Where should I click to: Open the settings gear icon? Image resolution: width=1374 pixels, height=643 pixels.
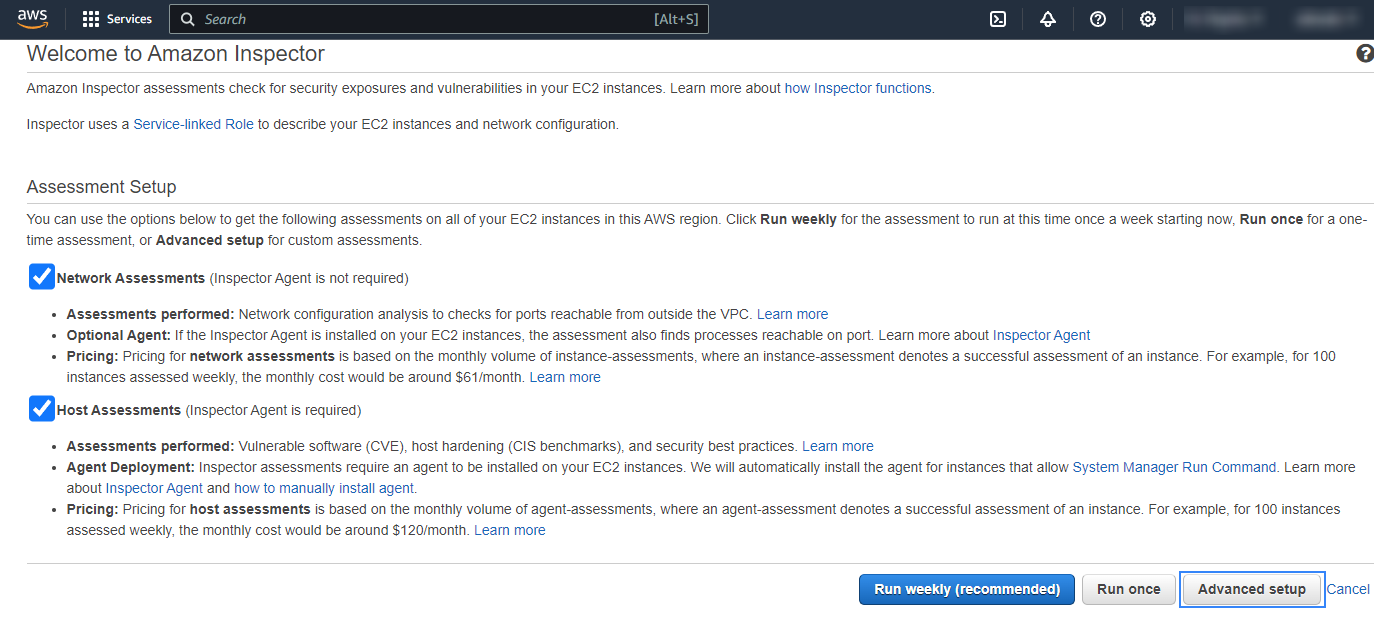(1148, 19)
